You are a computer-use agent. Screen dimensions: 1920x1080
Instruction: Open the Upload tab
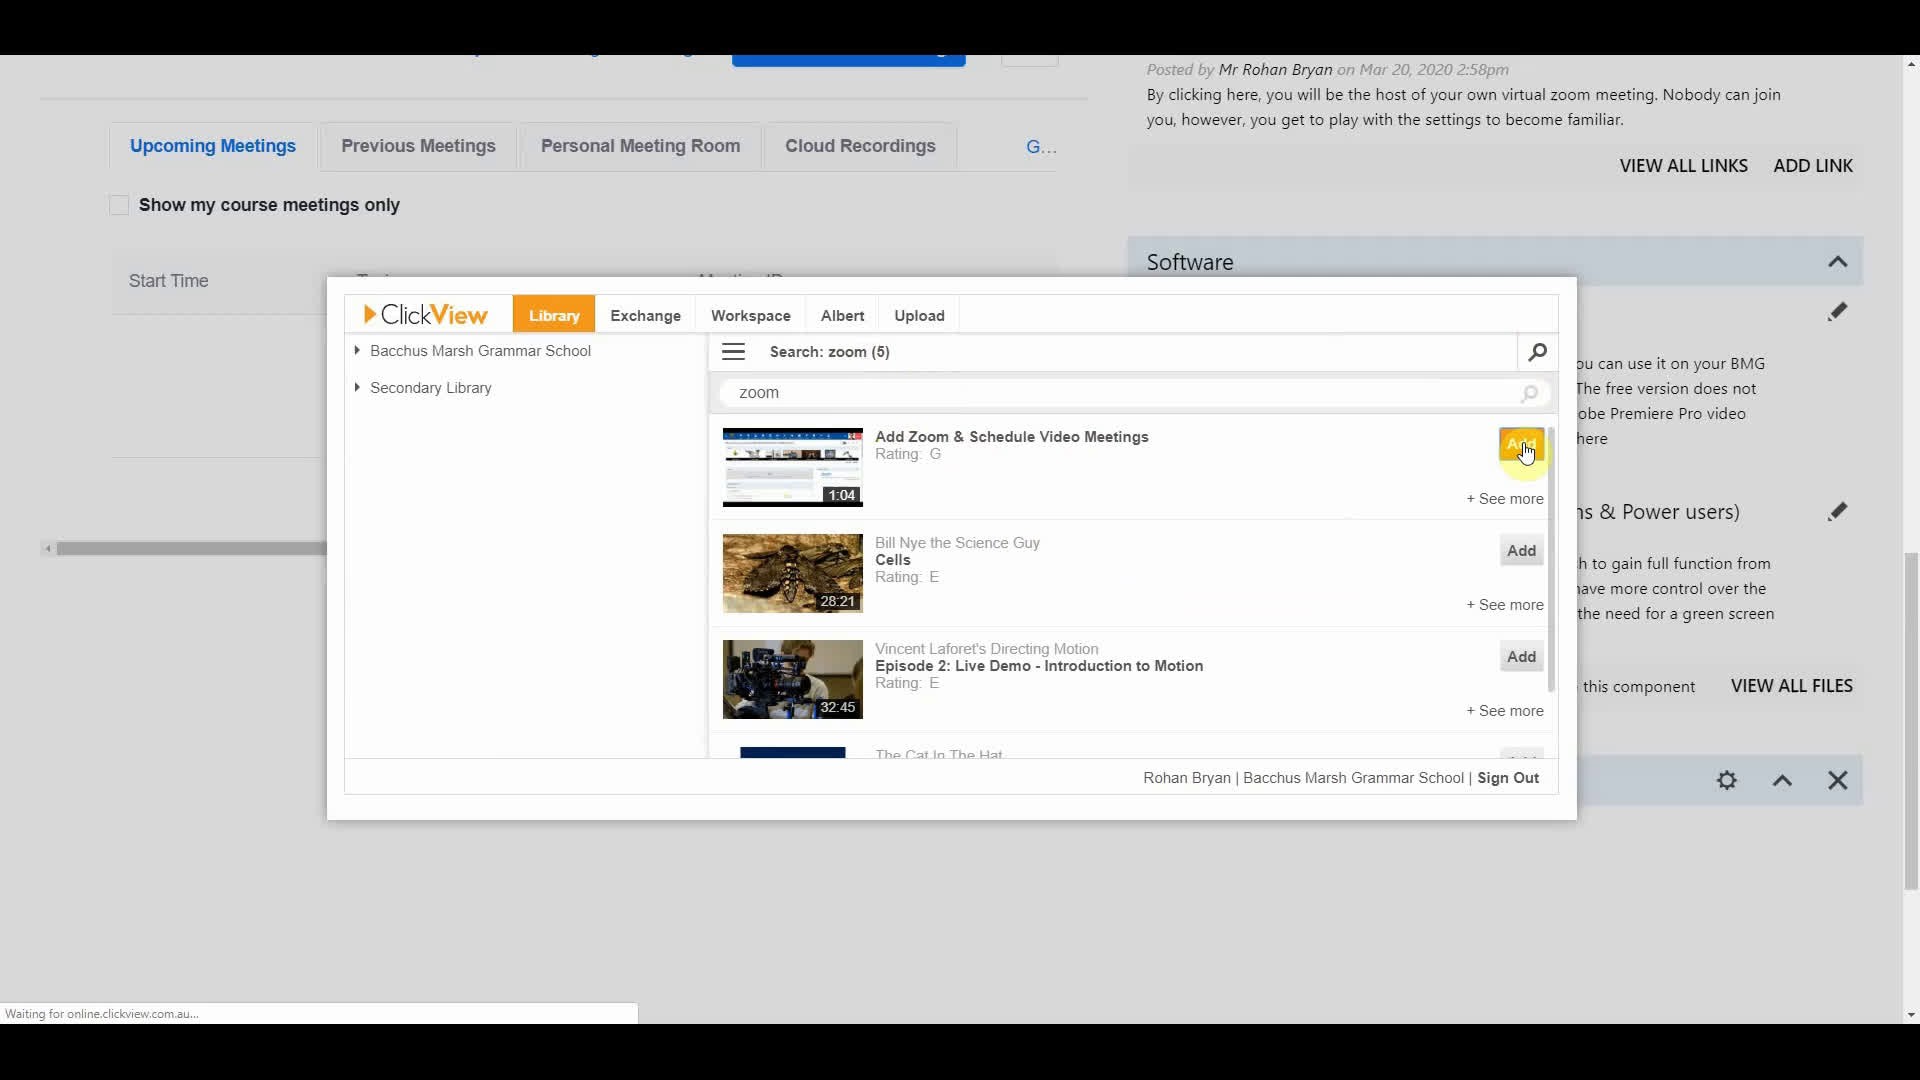point(919,315)
